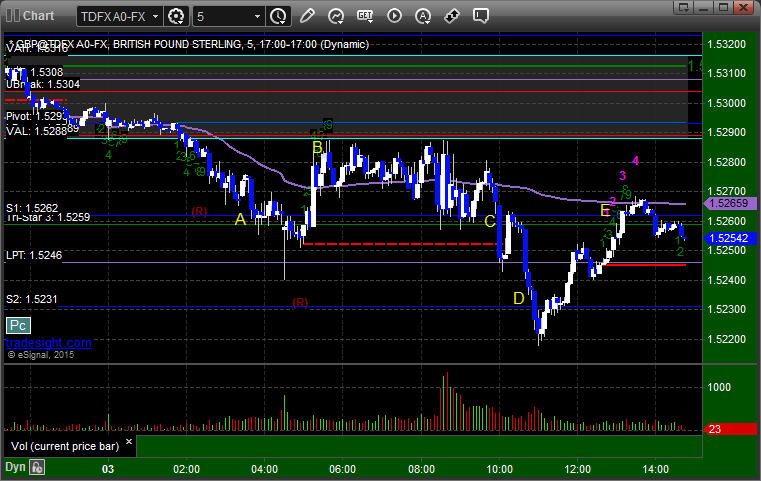Minimize the chart window
761x481 pixels.
(704, 7)
